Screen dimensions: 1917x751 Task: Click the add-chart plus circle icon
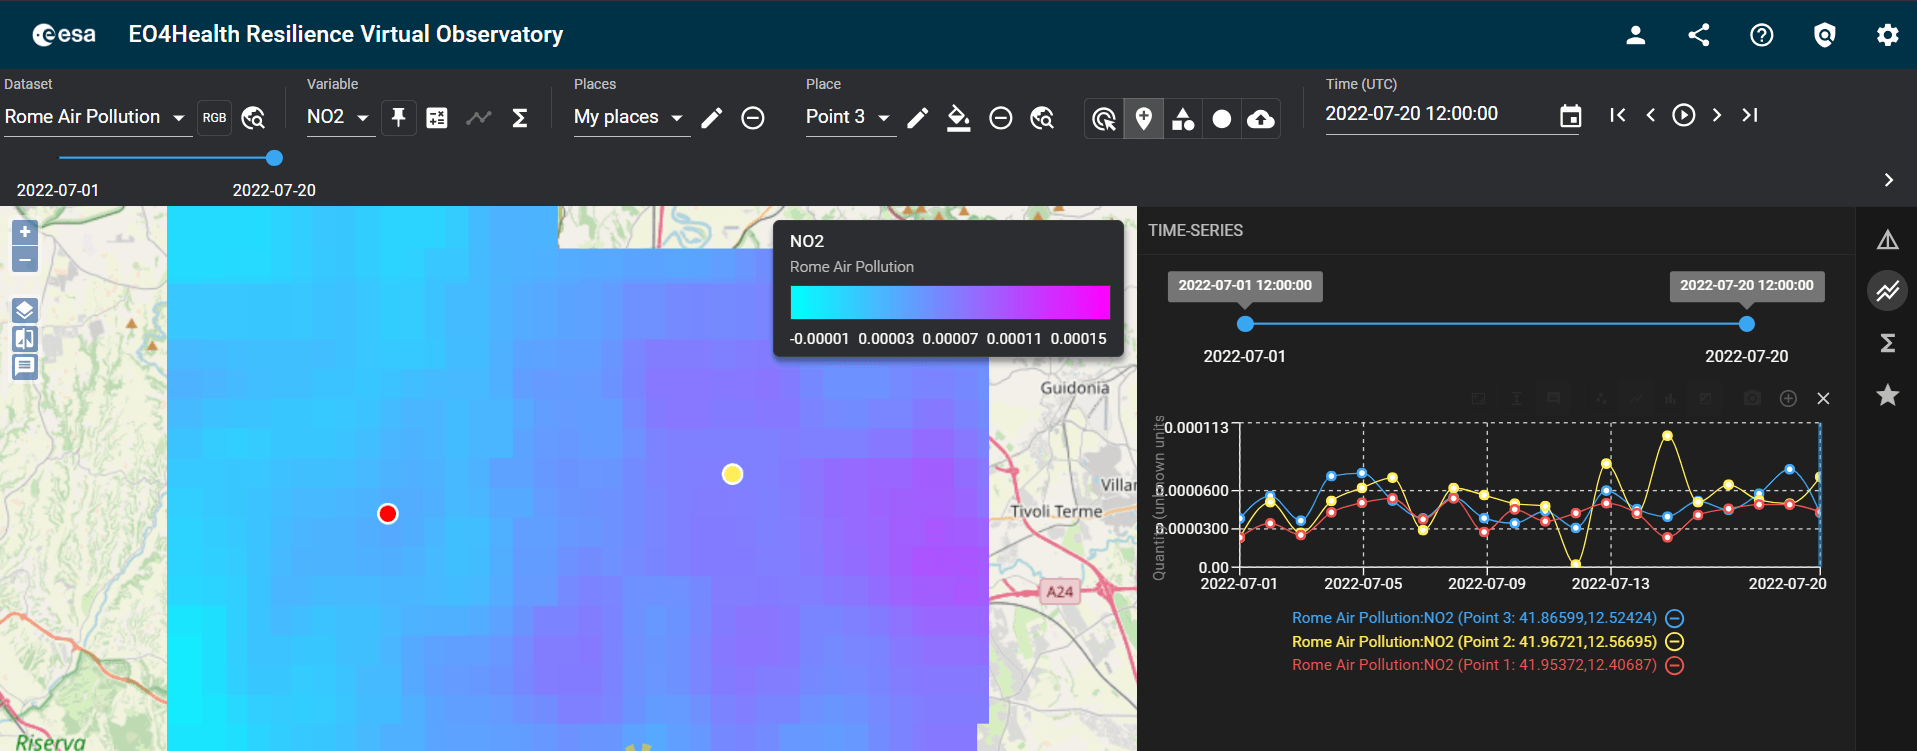1788,398
